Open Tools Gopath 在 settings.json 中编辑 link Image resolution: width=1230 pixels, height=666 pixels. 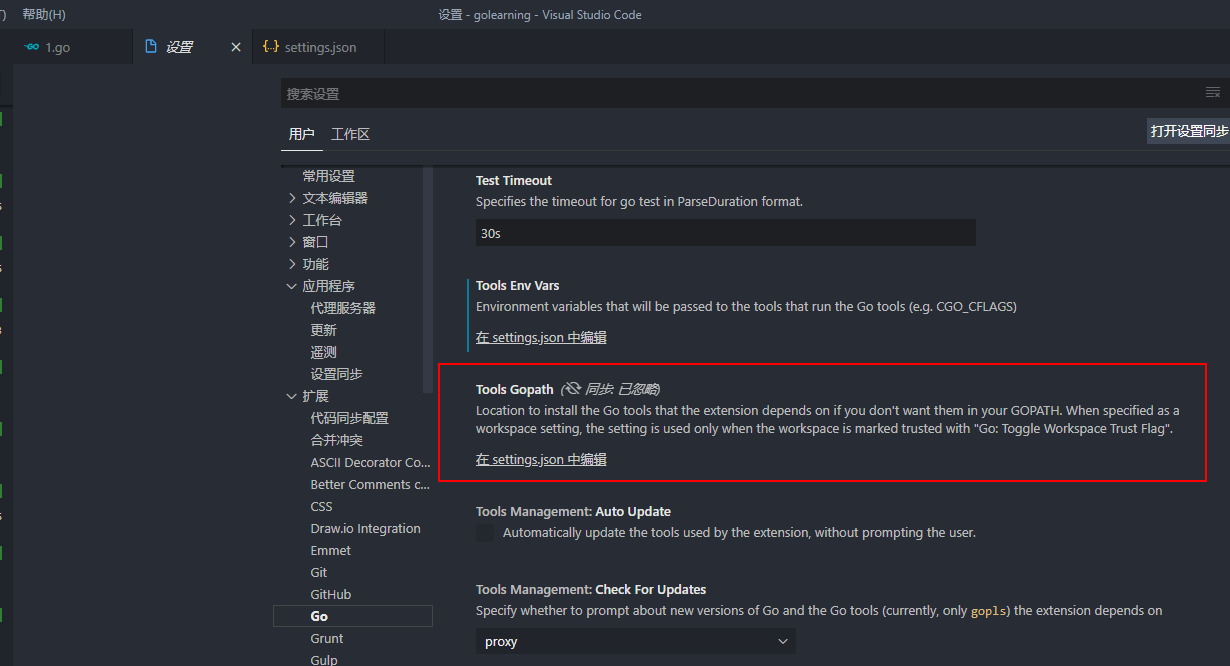[541, 460]
